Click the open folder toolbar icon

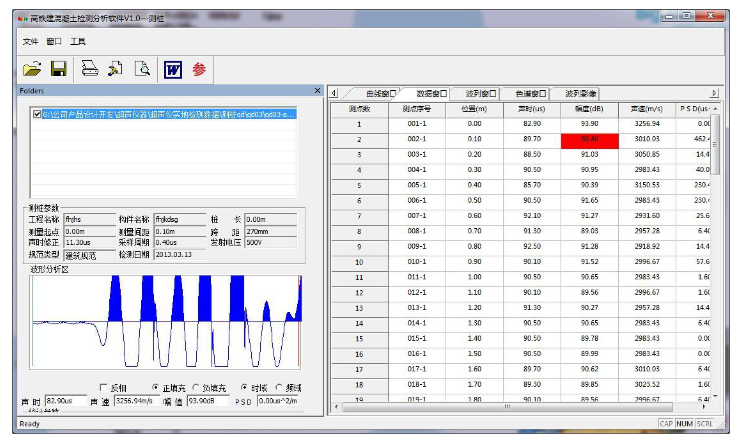coord(32,69)
